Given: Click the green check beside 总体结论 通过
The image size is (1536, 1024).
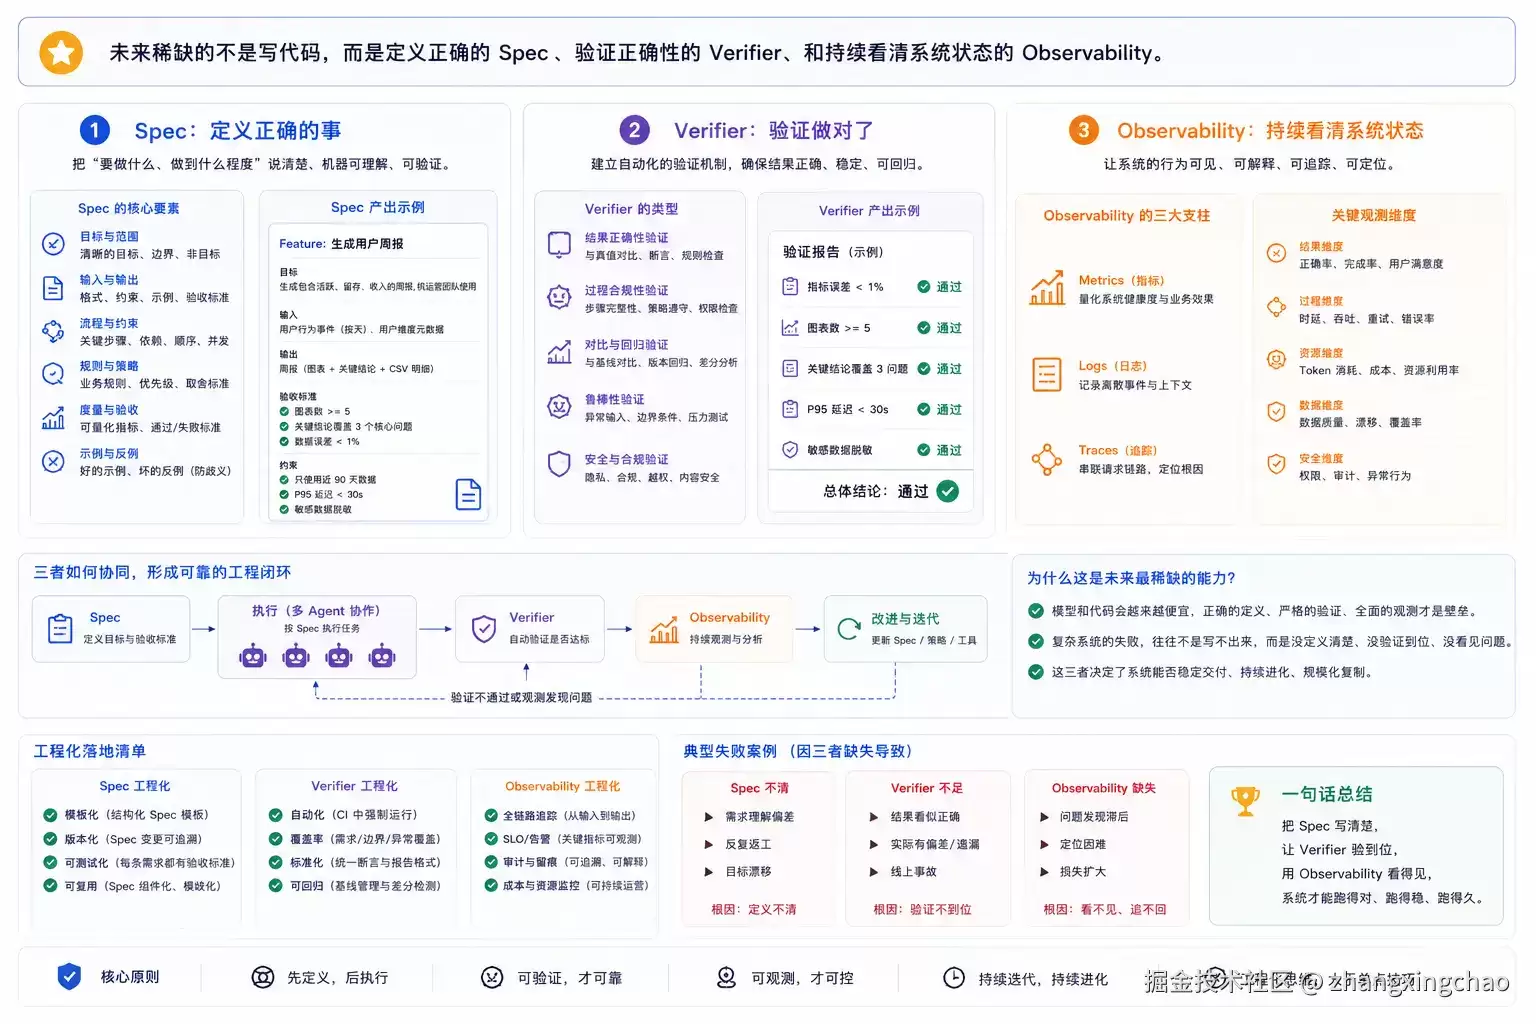Looking at the screenshot, I should [948, 491].
